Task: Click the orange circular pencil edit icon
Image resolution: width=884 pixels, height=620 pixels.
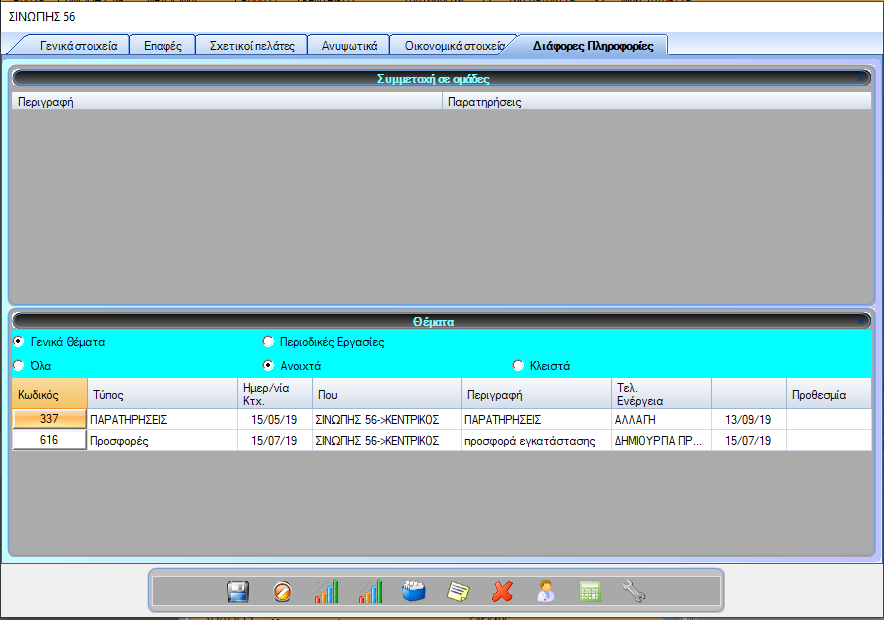Action: tap(282, 591)
